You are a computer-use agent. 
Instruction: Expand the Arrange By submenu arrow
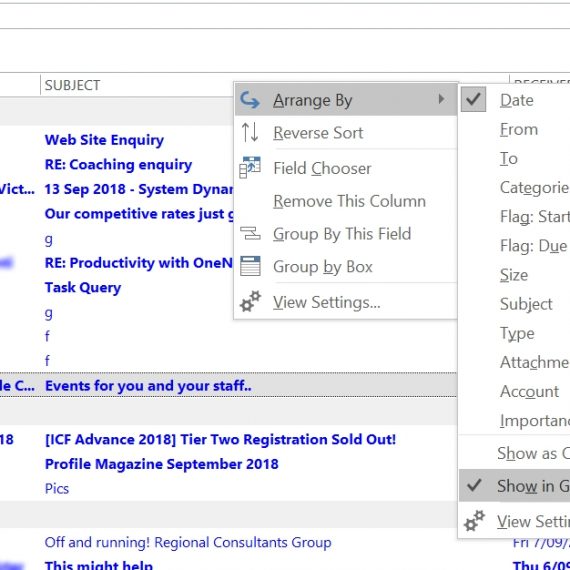(441, 99)
